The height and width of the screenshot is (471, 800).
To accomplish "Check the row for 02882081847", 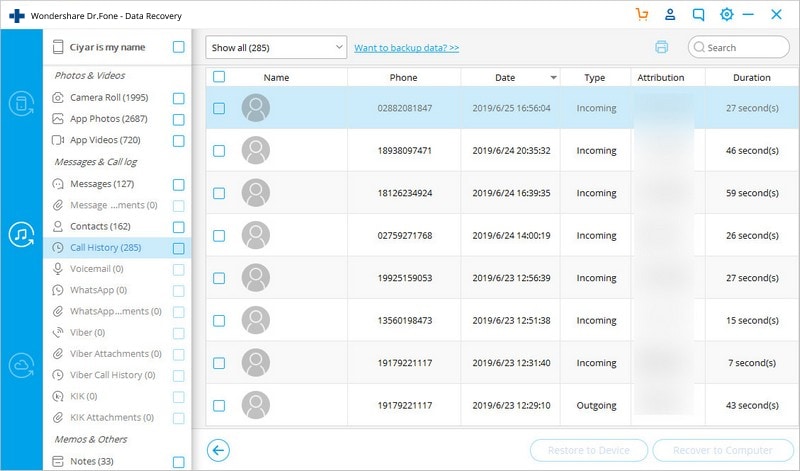I will click(x=219, y=108).
